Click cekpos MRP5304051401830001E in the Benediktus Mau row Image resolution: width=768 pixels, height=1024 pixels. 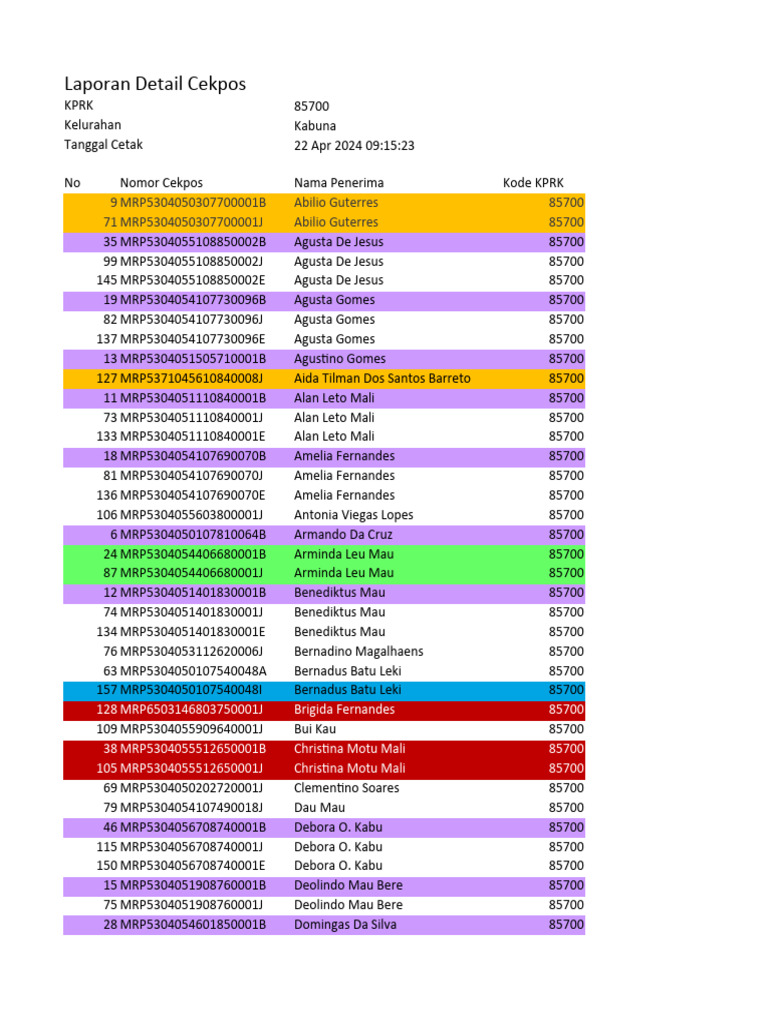pyautogui.click(x=193, y=632)
